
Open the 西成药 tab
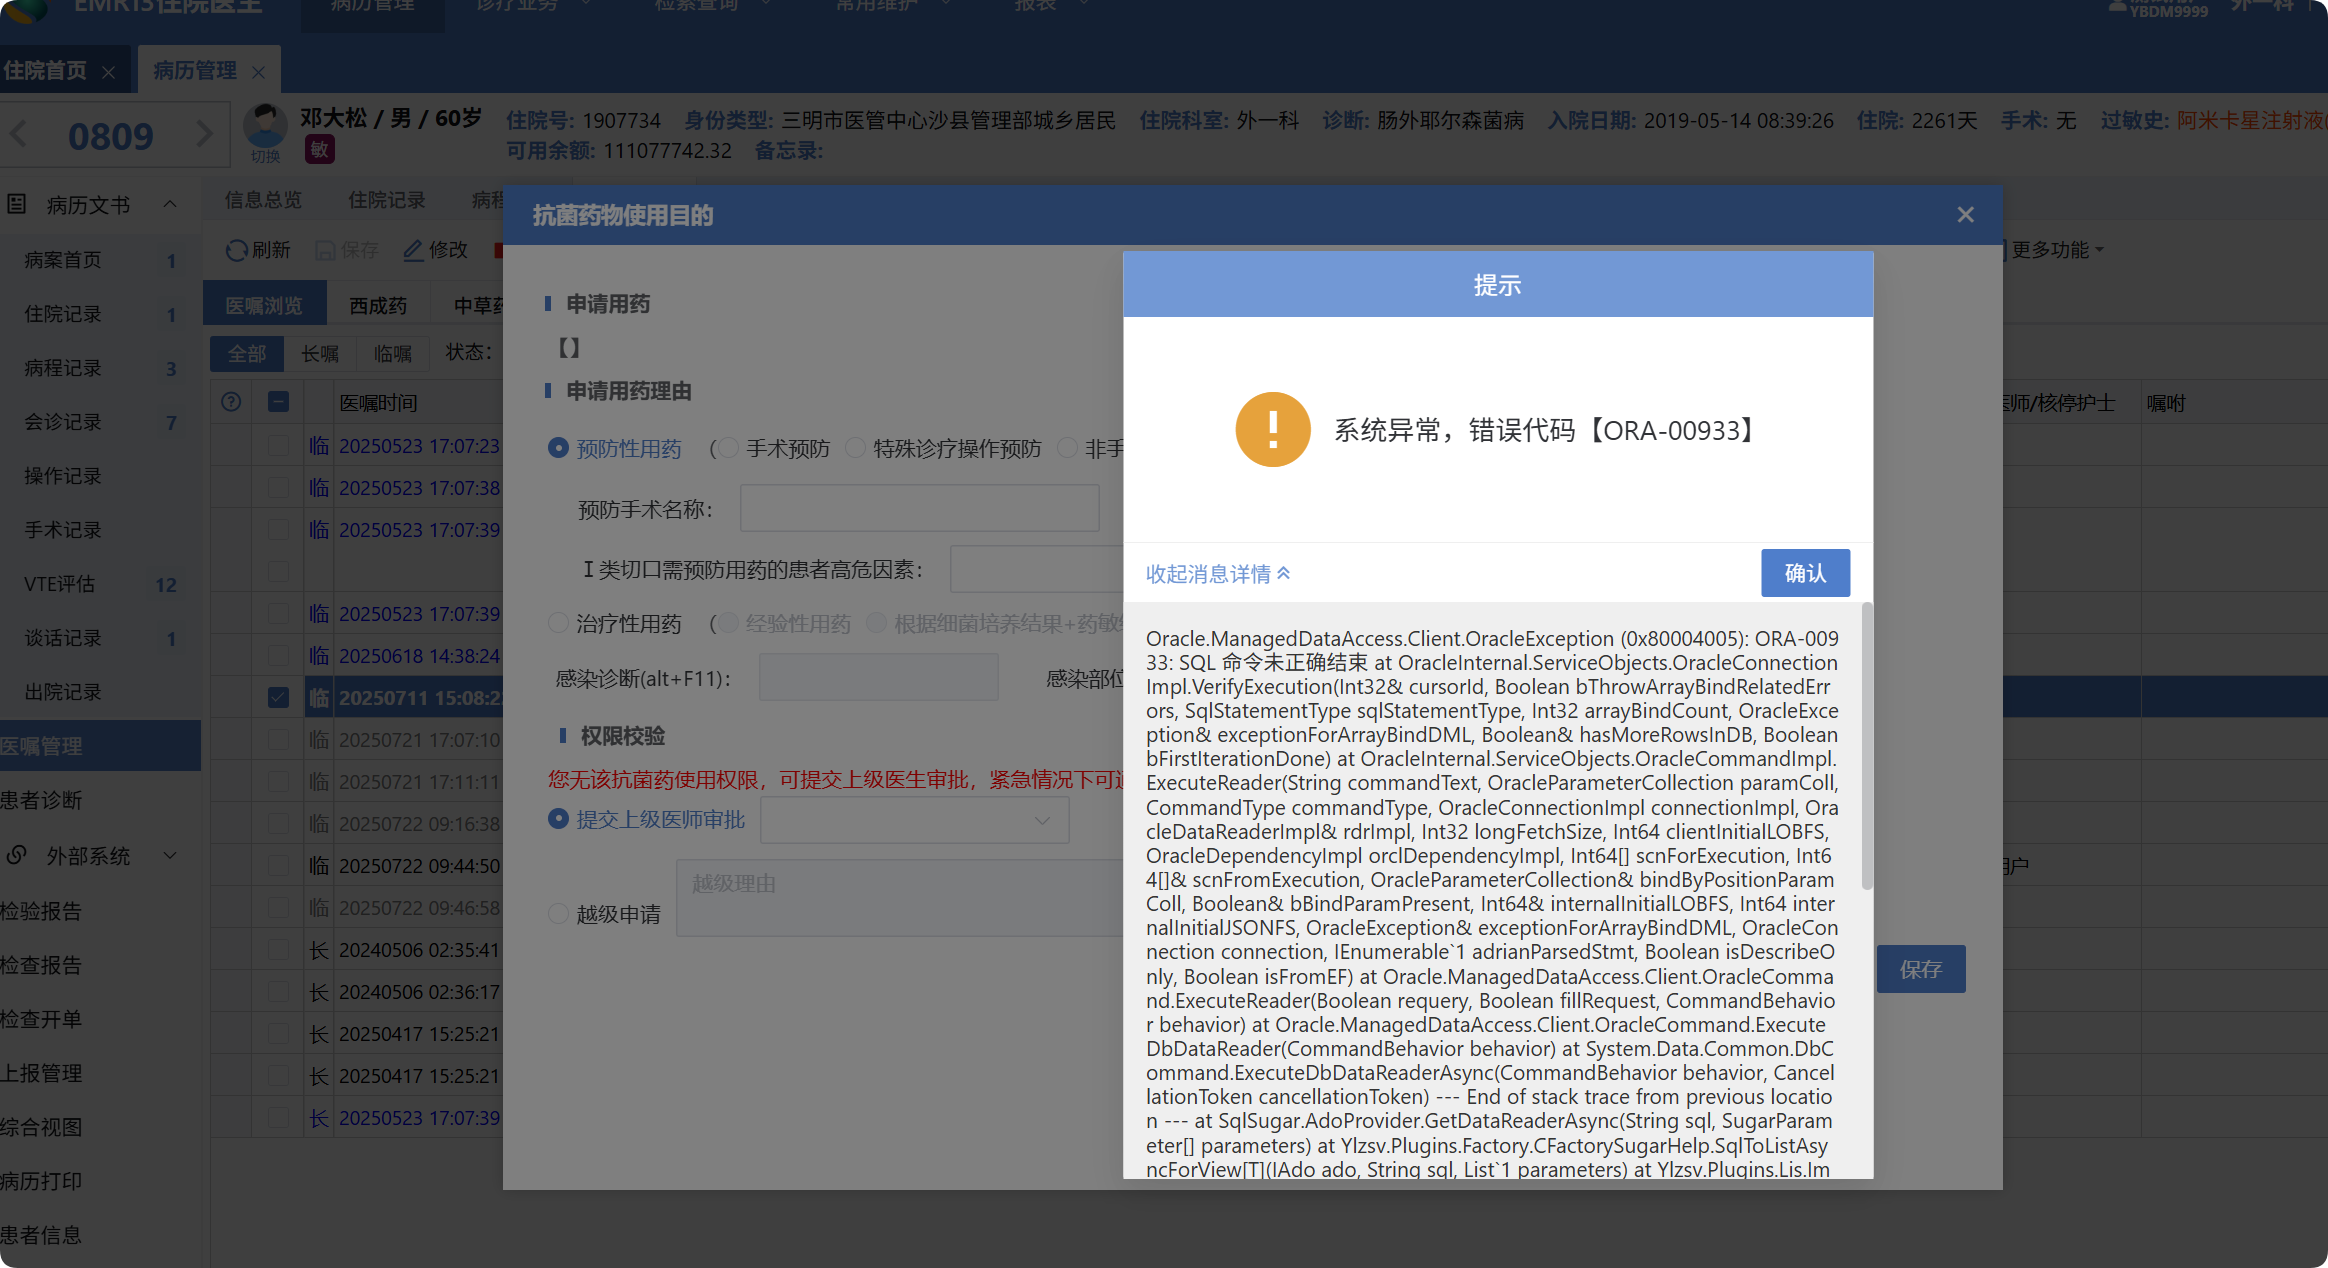[378, 305]
